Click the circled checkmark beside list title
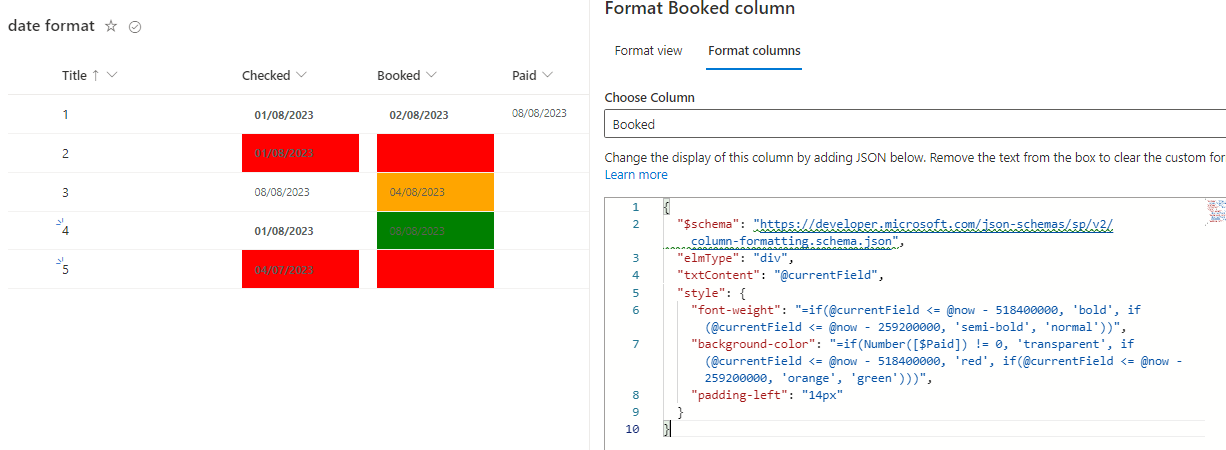1226x450 pixels. (135, 27)
